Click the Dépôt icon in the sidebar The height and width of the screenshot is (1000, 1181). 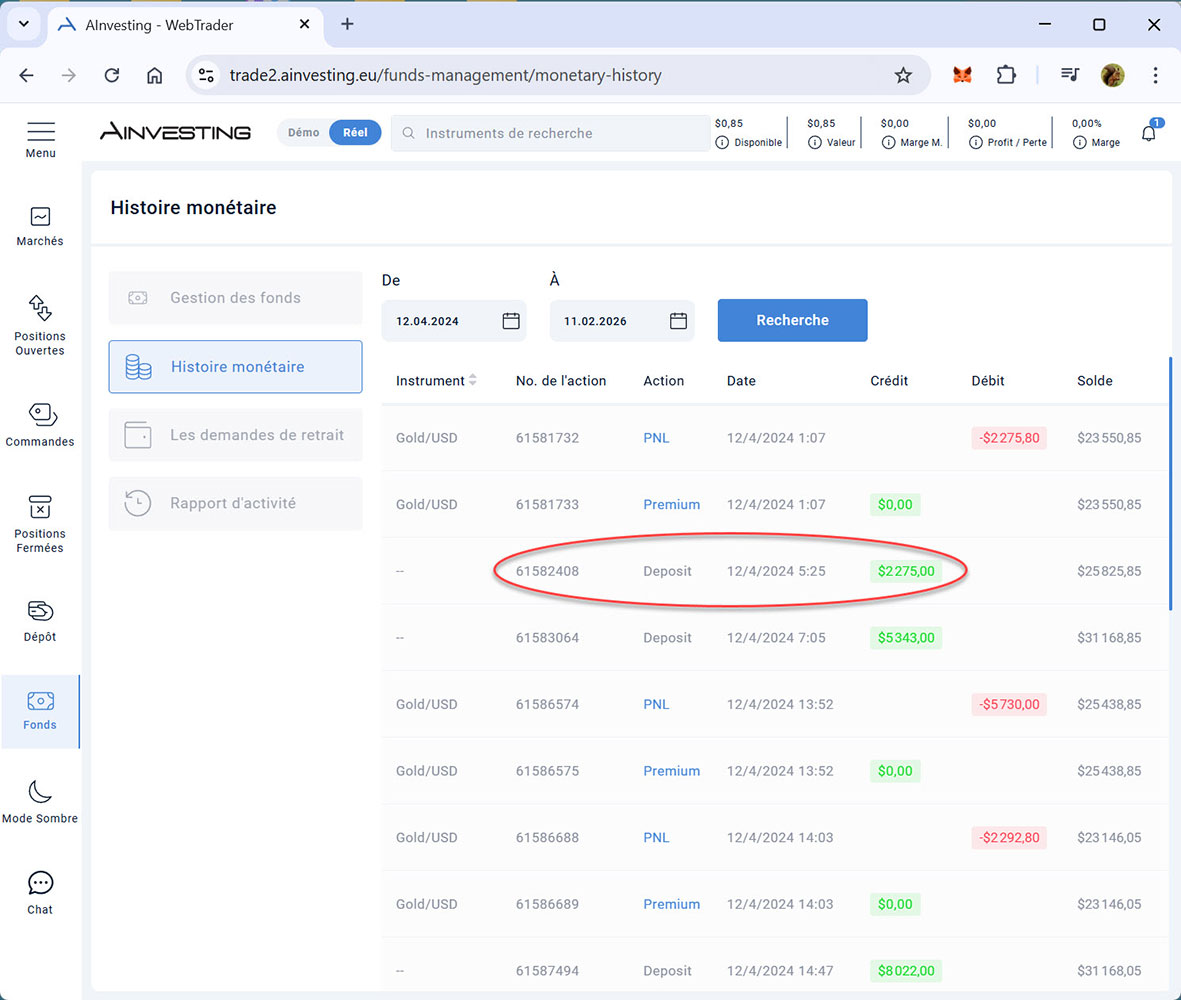[x=40, y=611]
